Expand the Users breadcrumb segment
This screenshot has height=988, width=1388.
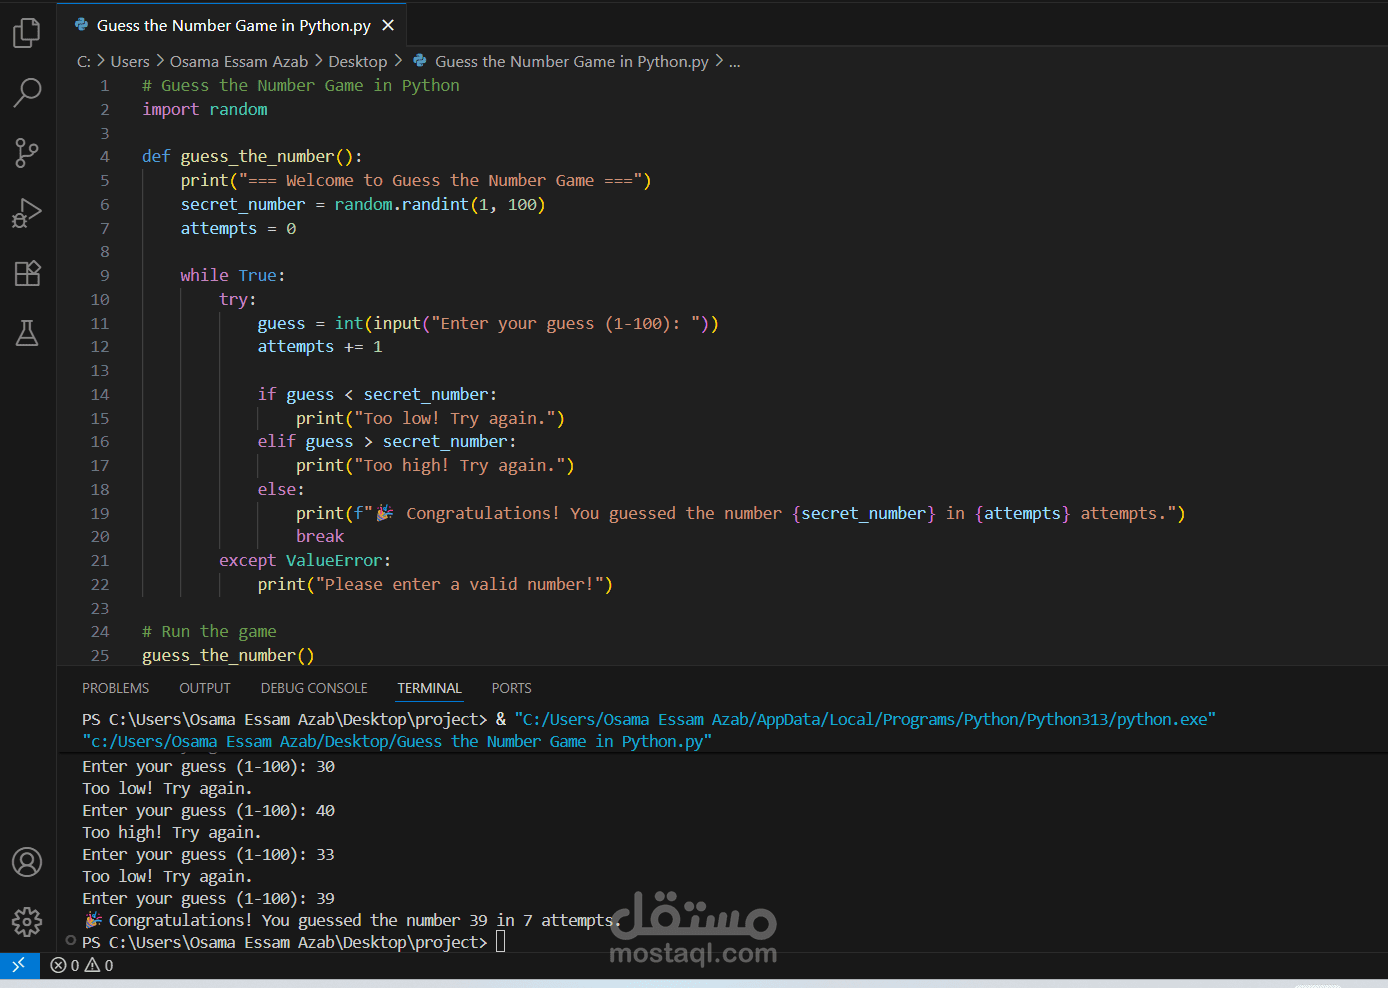tap(130, 62)
